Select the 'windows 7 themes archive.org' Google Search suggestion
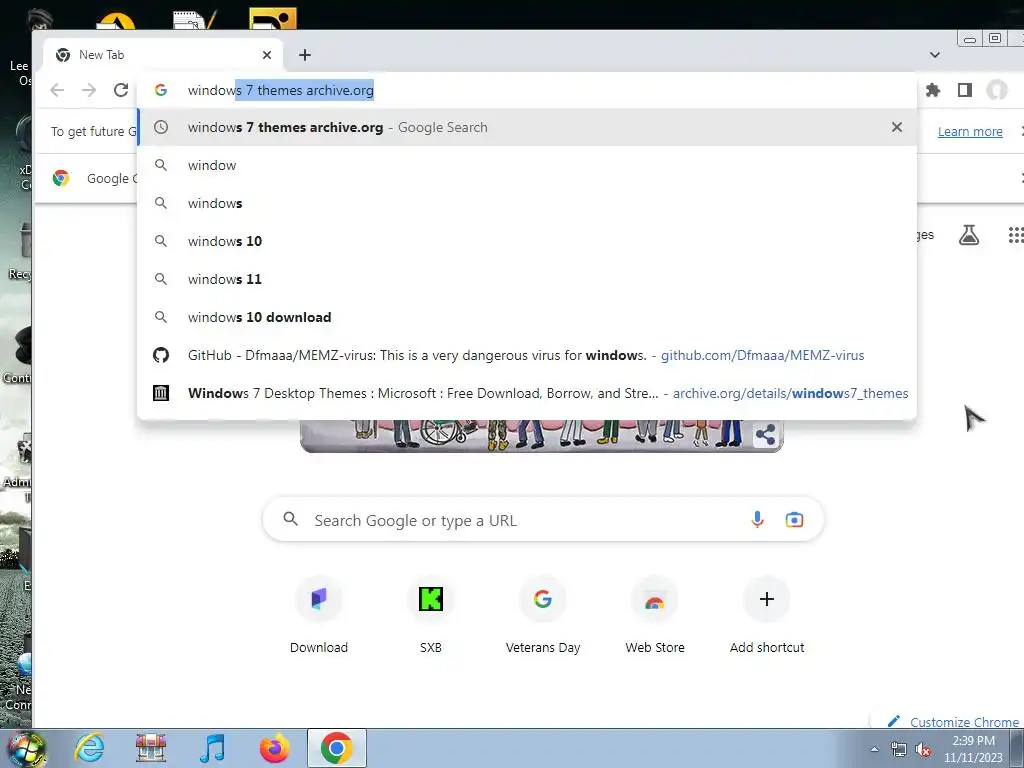The image size is (1024, 768). click(527, 127)
